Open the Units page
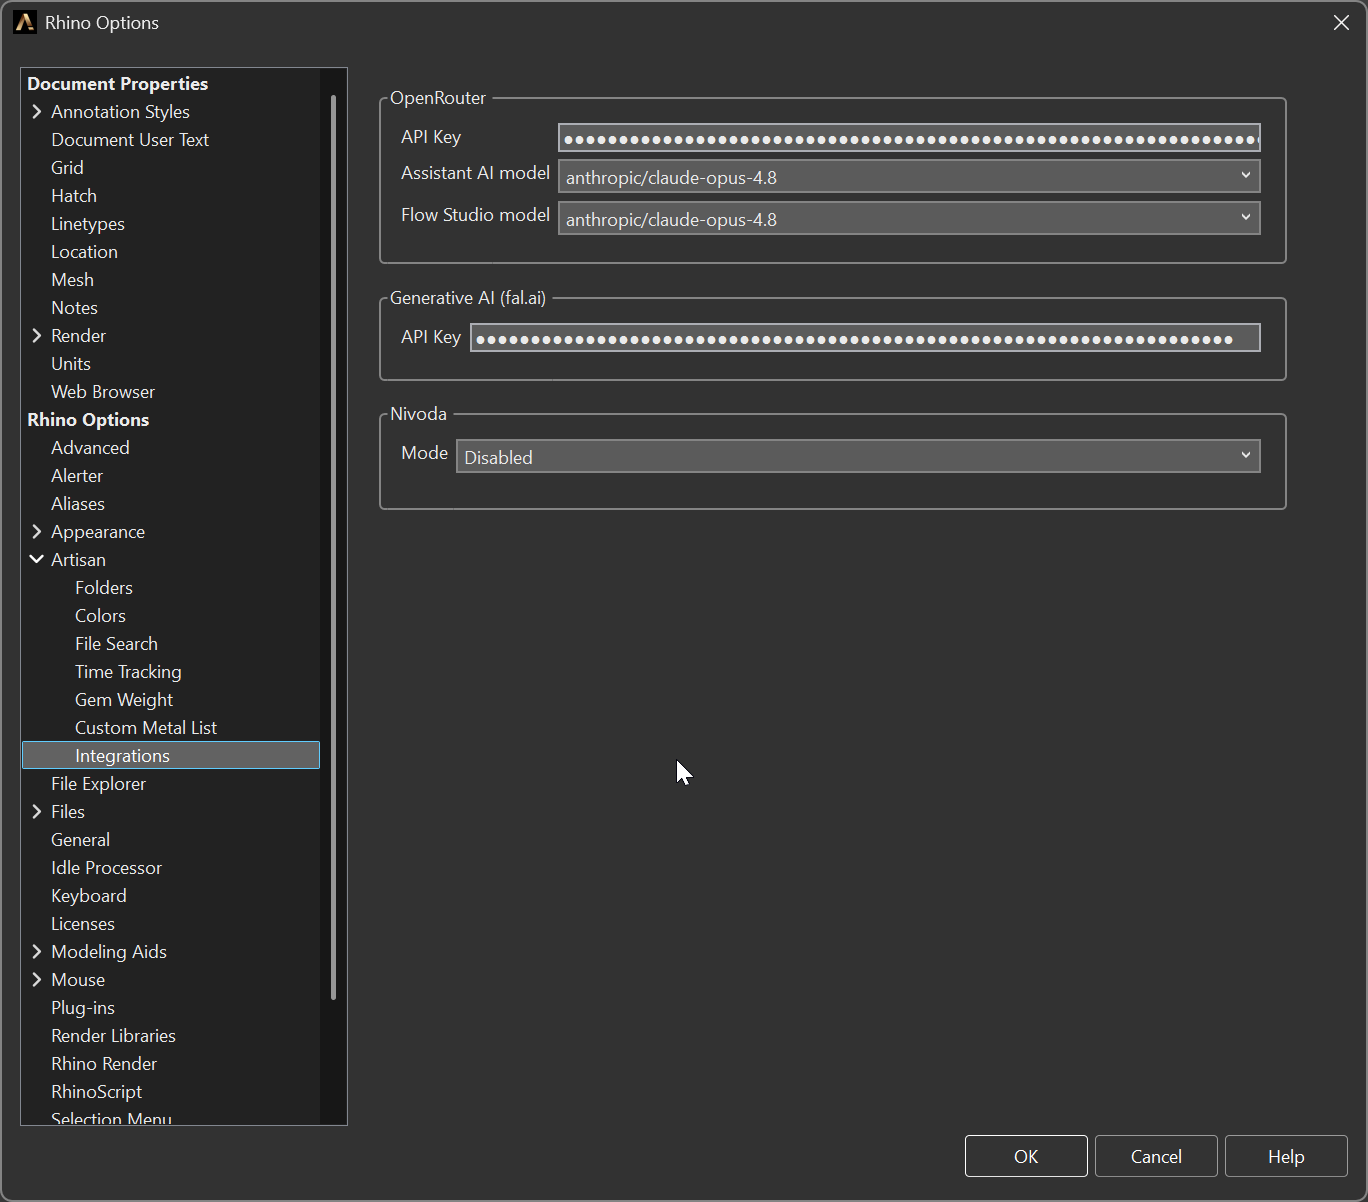 71,364
